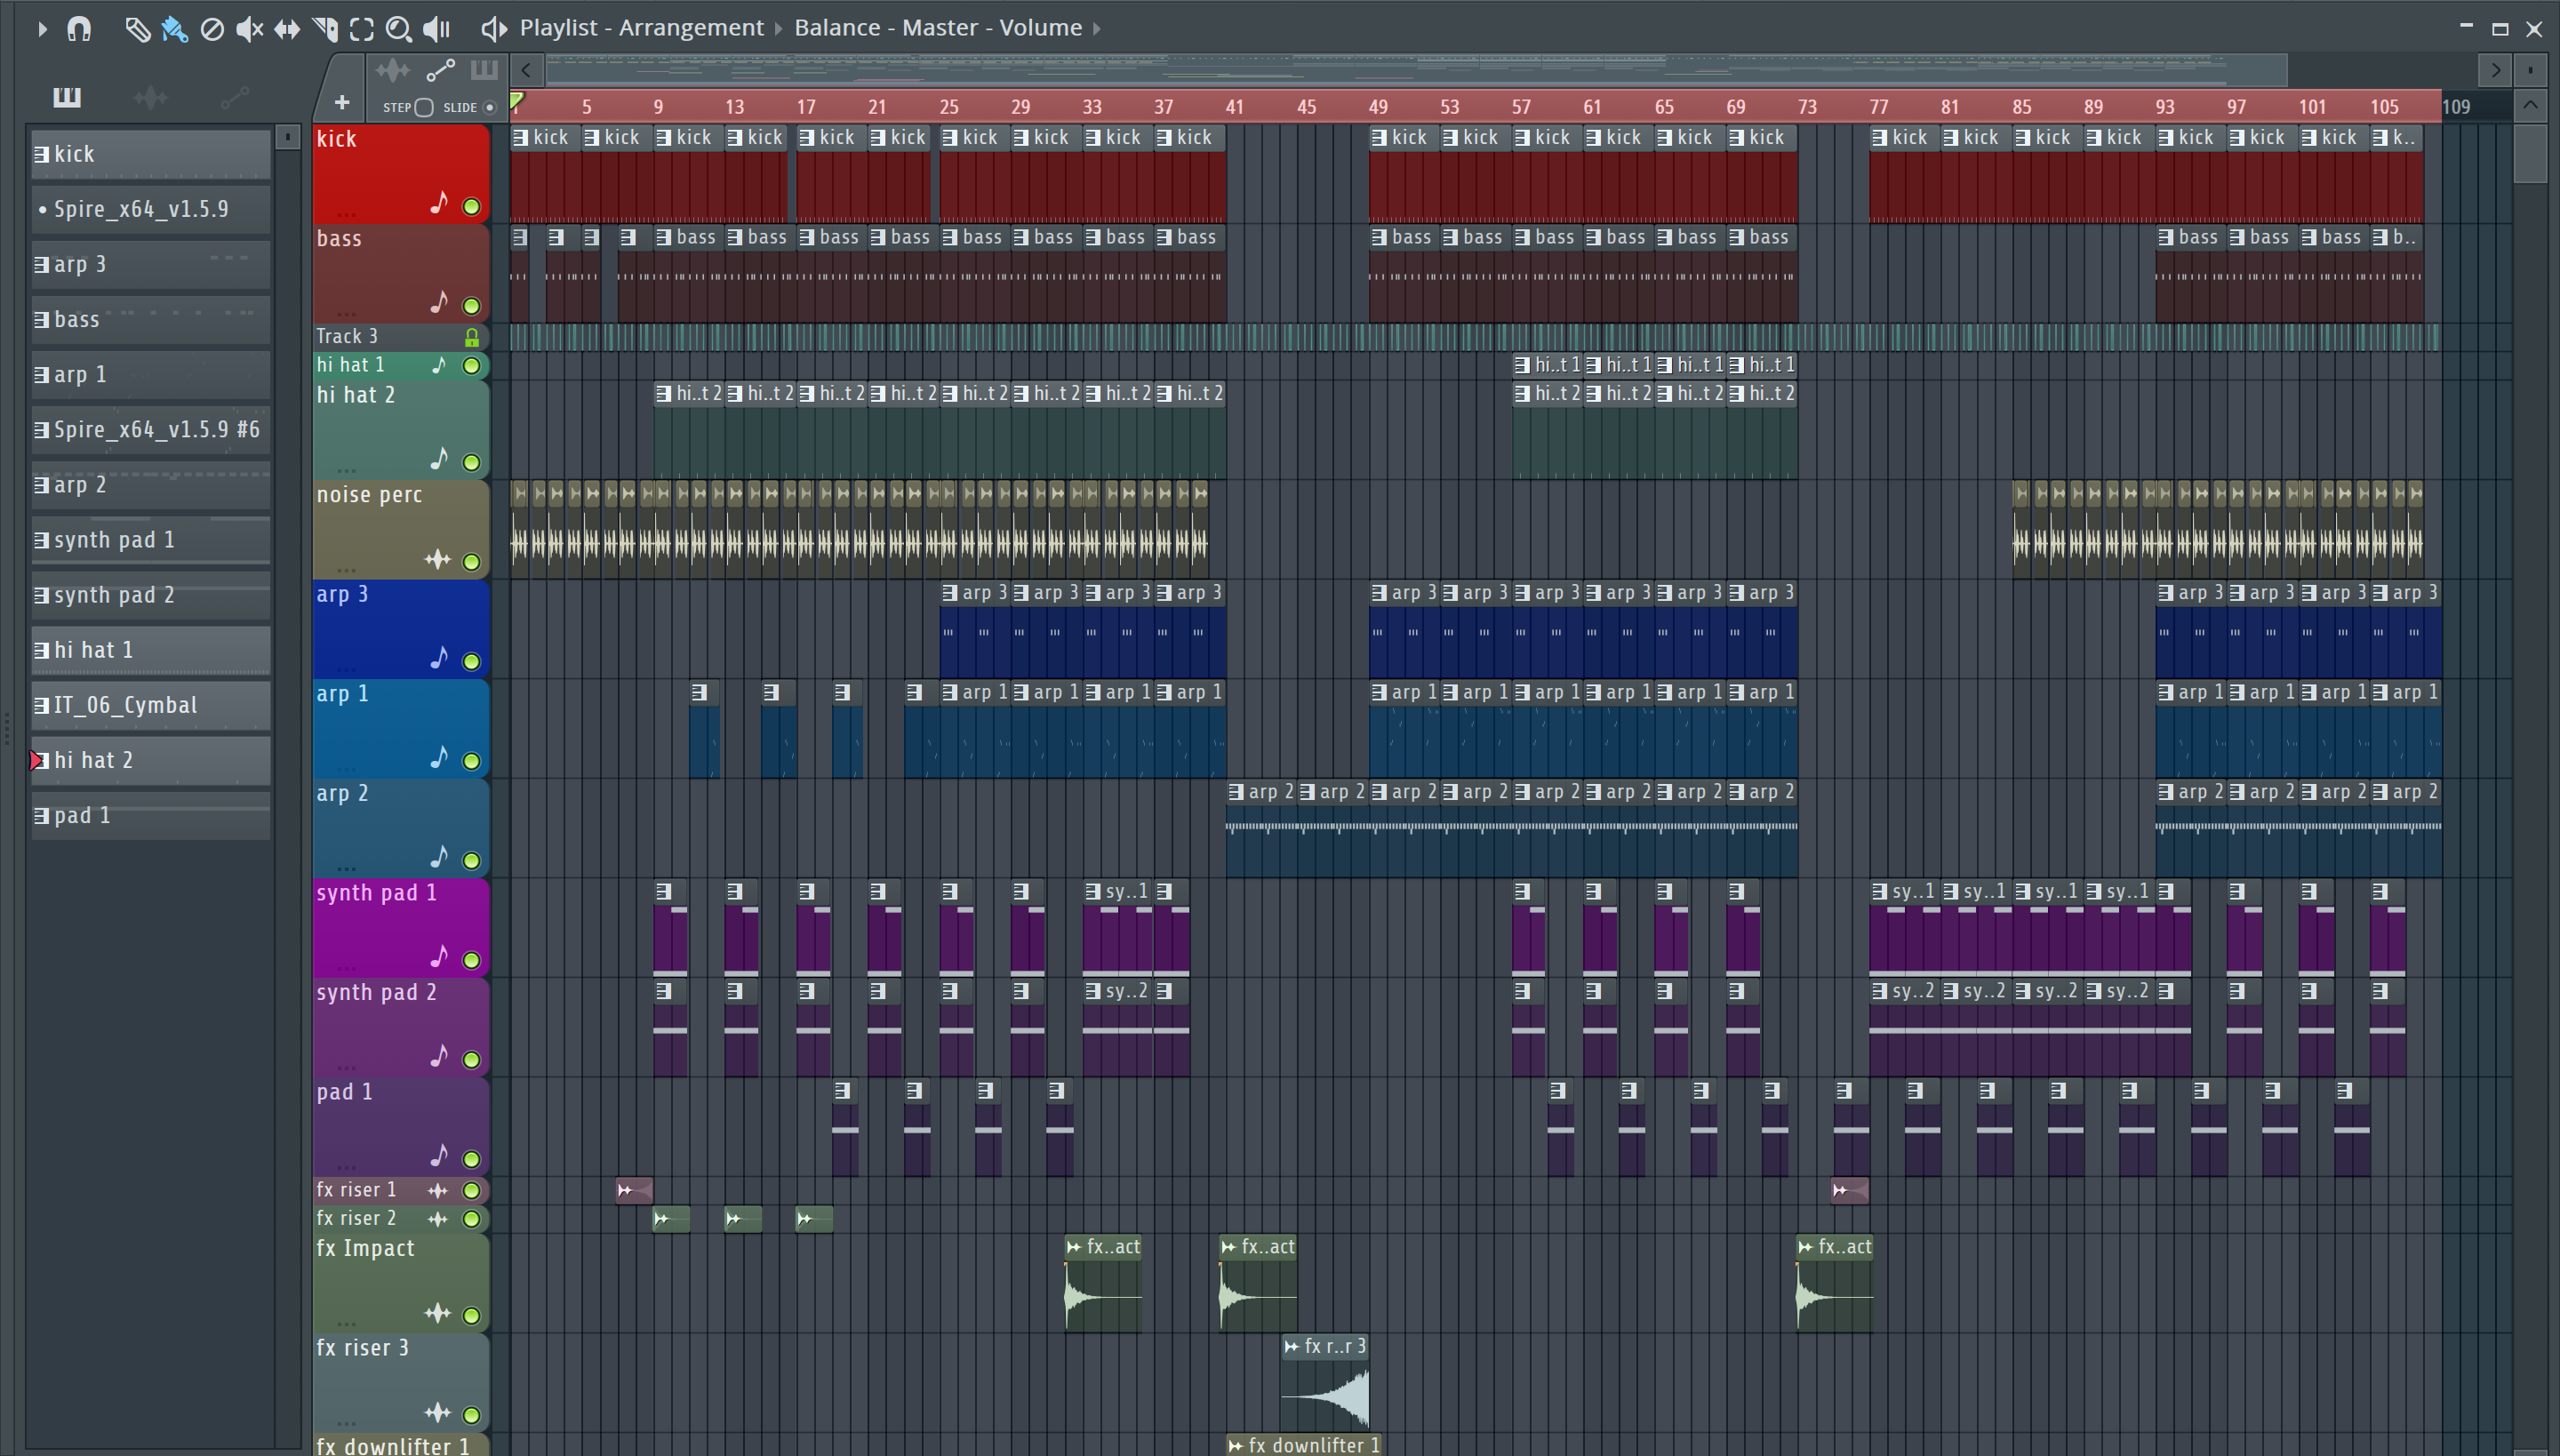This screenshot has height=1456, width=2560.
Task: Enable pattern clip focus piano icon
Action: 484,69
